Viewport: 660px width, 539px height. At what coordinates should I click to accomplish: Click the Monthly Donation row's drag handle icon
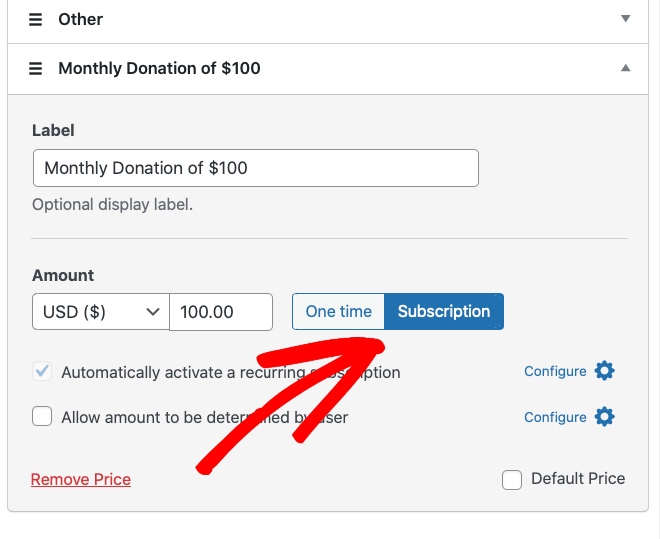click(36, 69)
